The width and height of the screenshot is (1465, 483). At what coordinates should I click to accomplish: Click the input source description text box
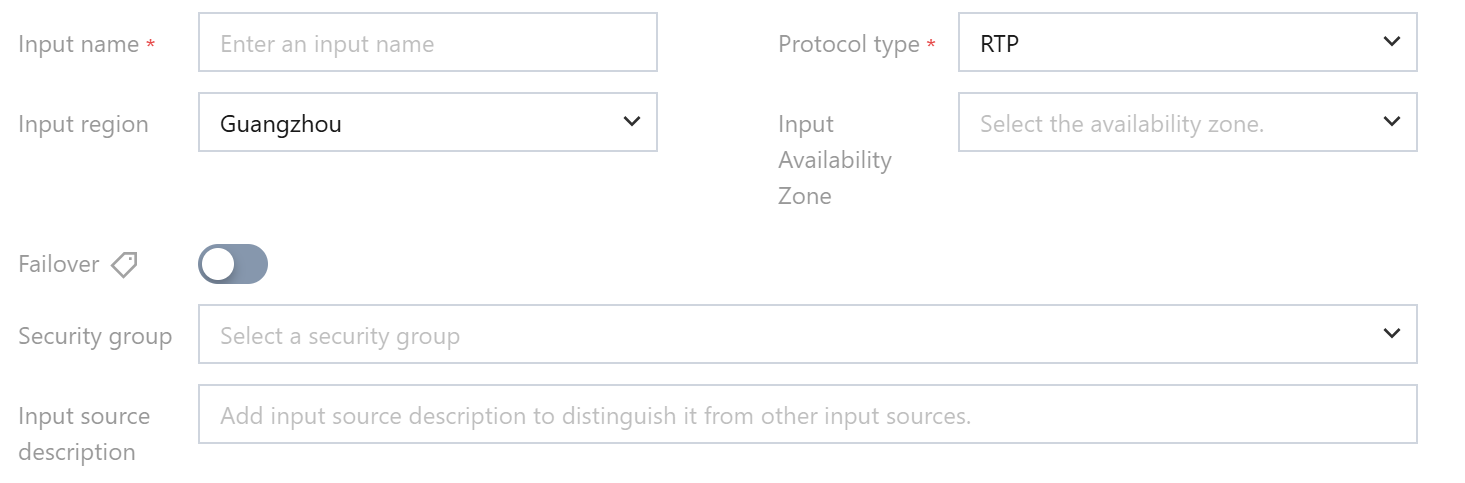point(806,414)
